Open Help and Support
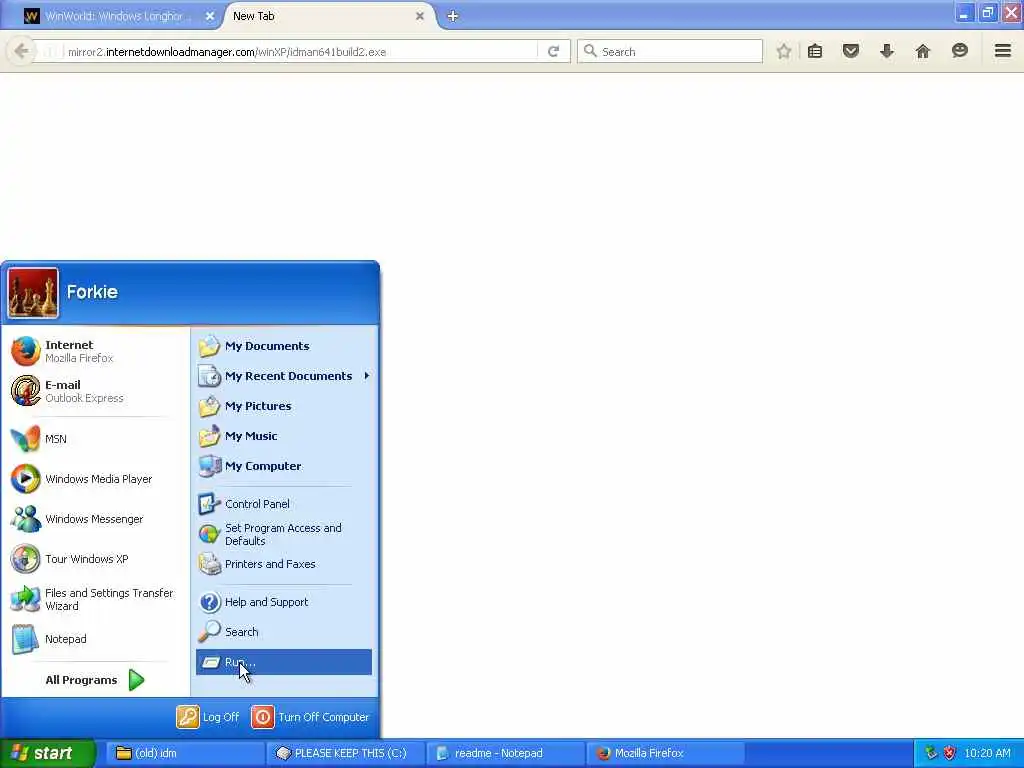The height and width of the screenshot is (768, 1024). [x=283, y=601]
